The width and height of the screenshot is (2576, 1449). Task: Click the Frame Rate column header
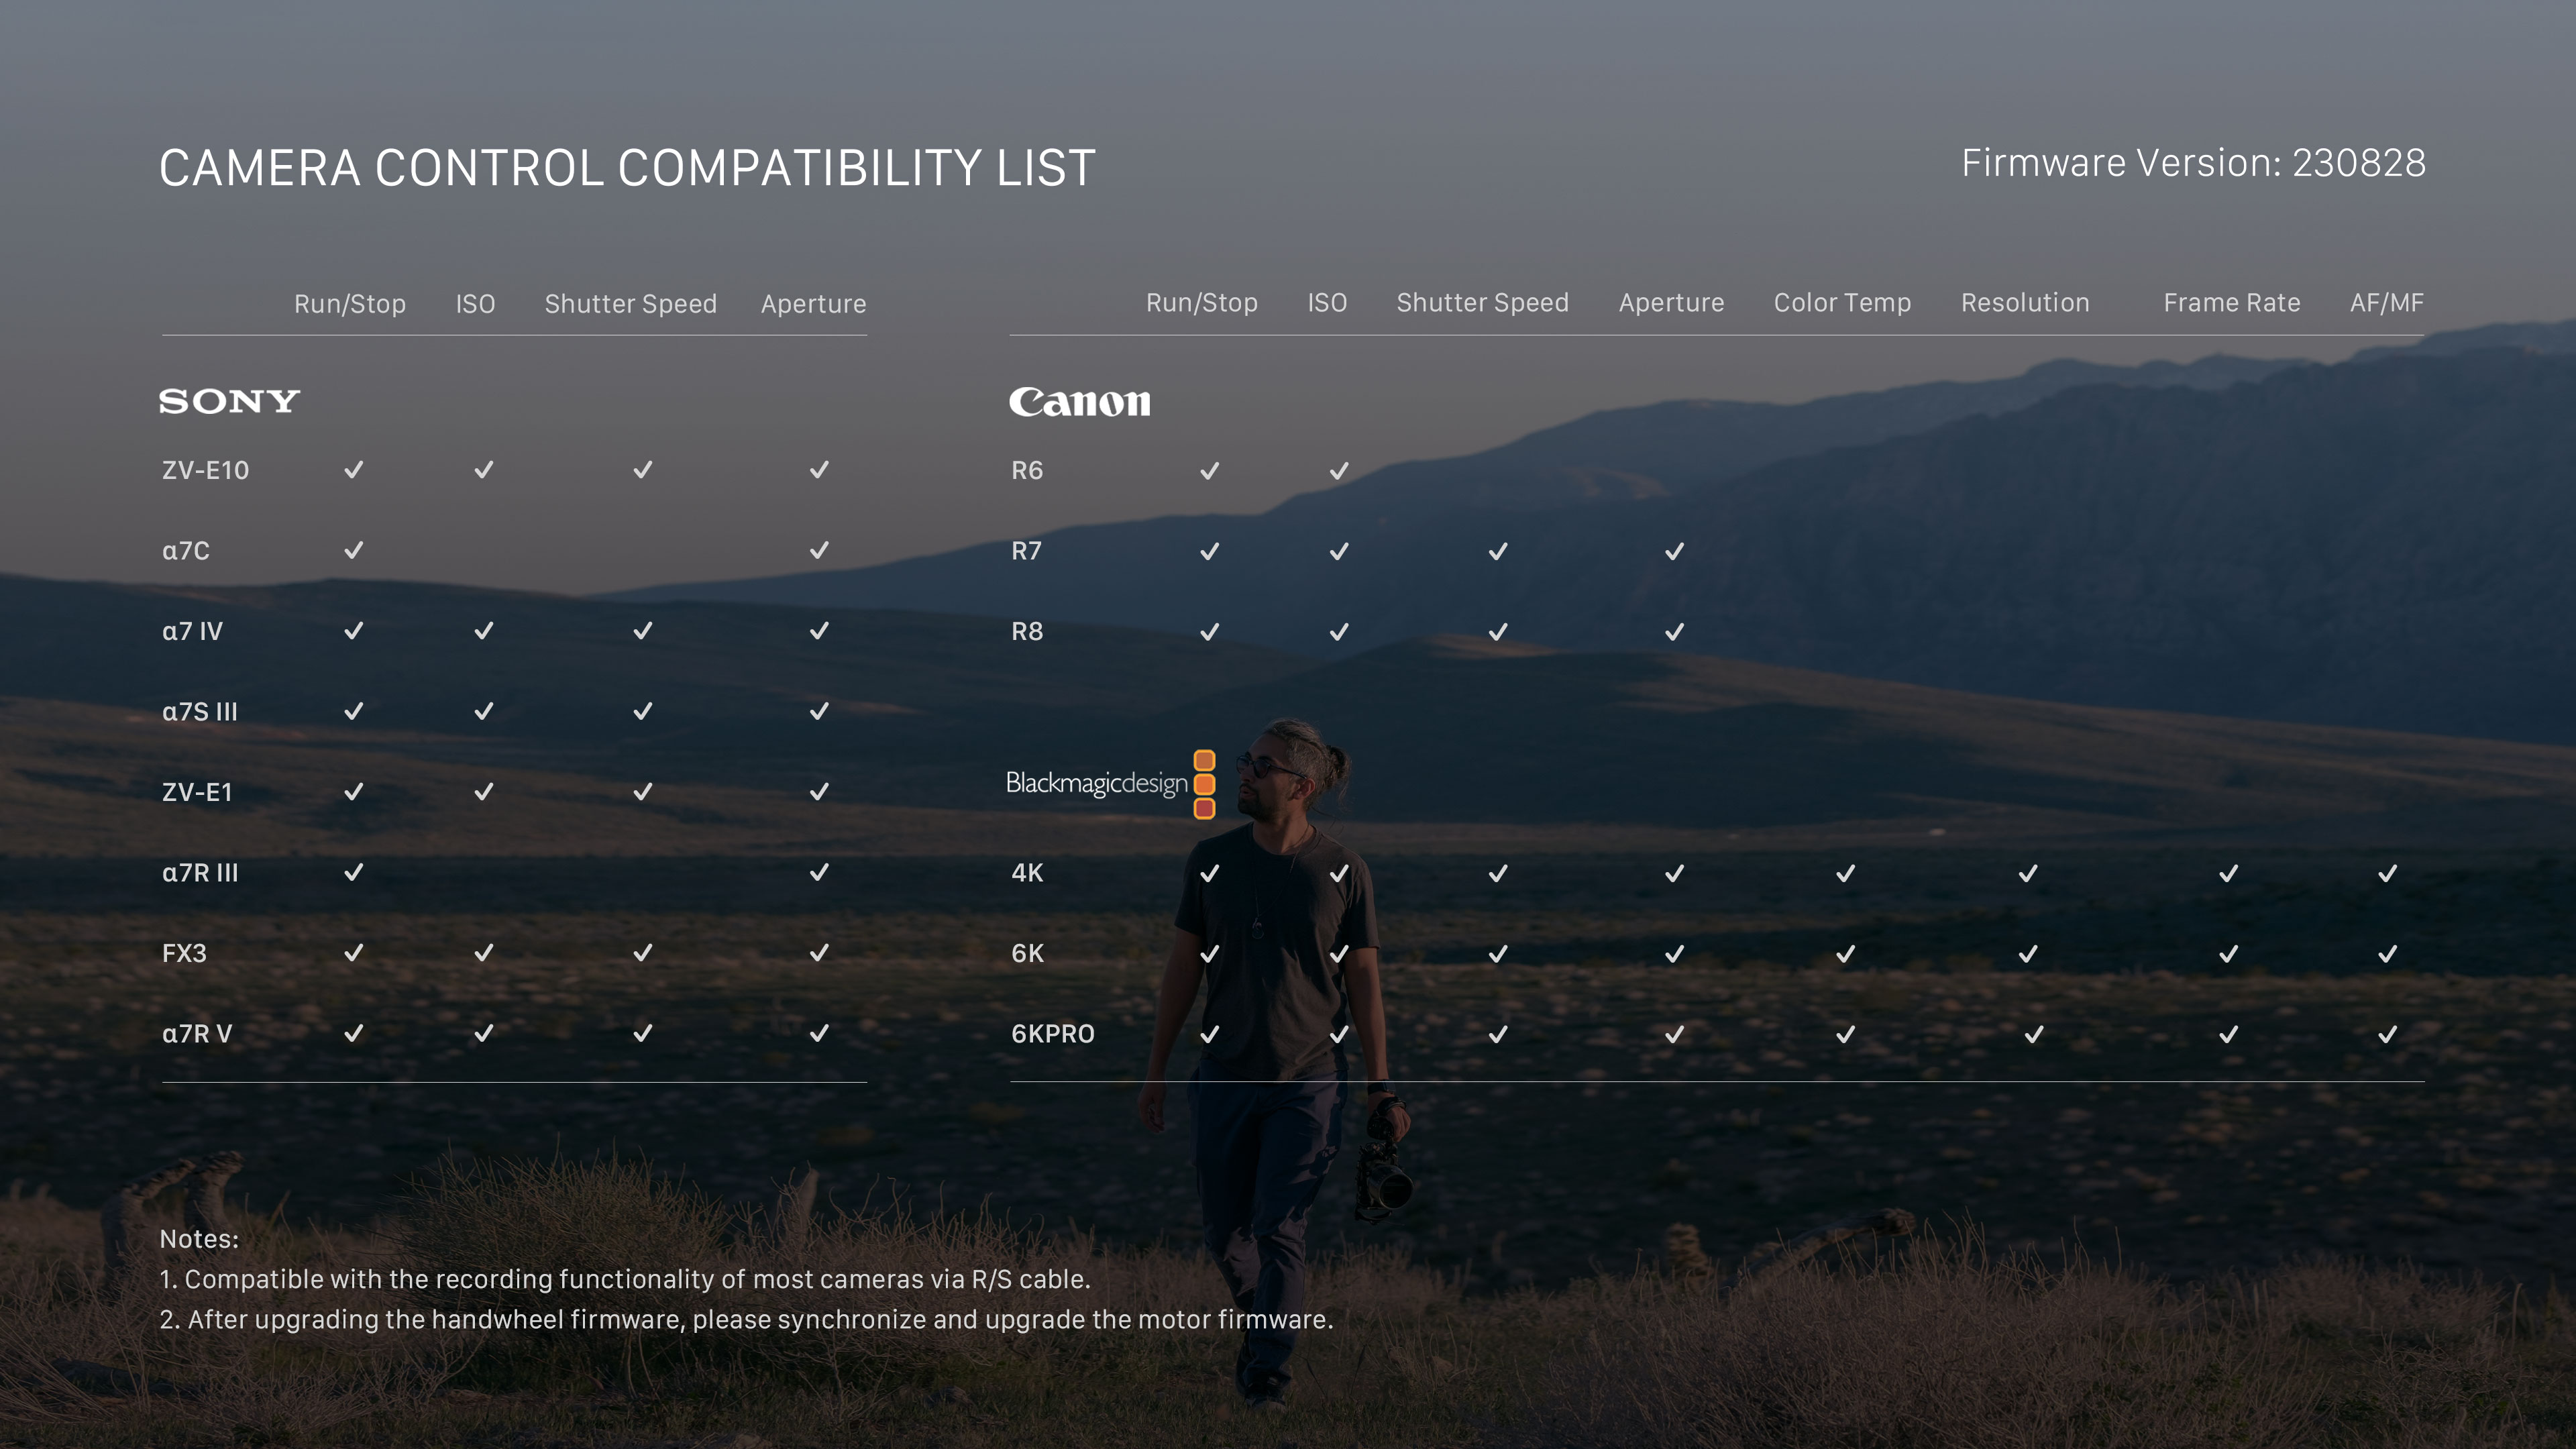tap(2231, 303)
